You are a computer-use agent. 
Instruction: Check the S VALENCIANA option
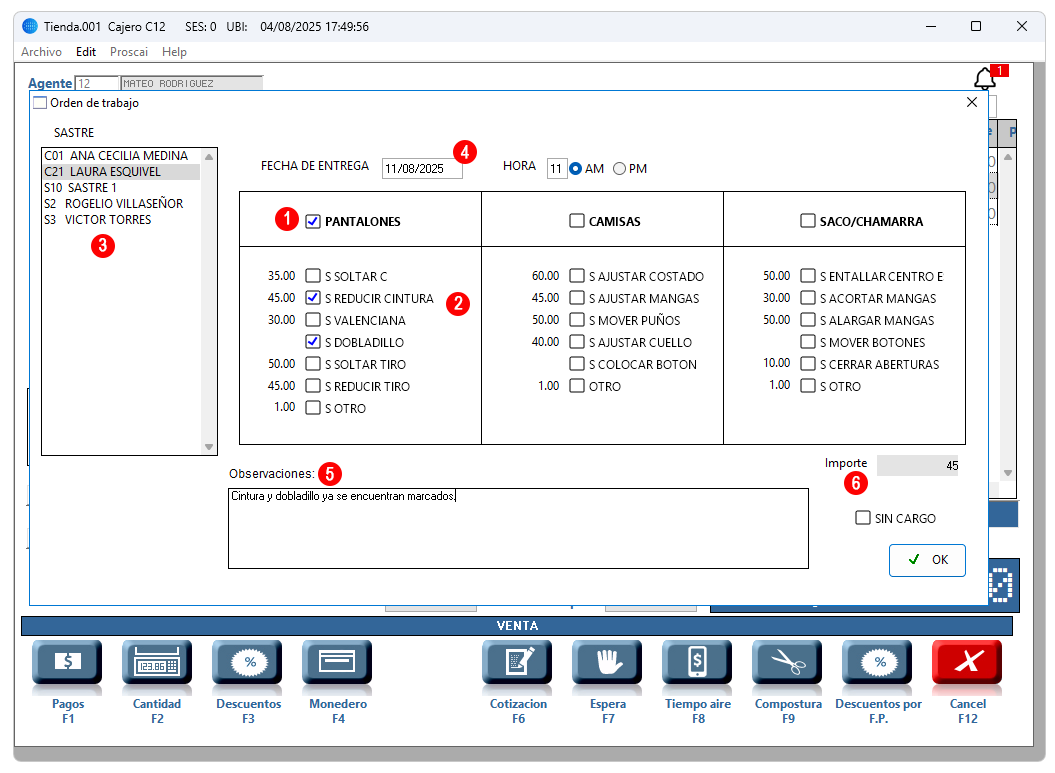[x=313, y=320]
